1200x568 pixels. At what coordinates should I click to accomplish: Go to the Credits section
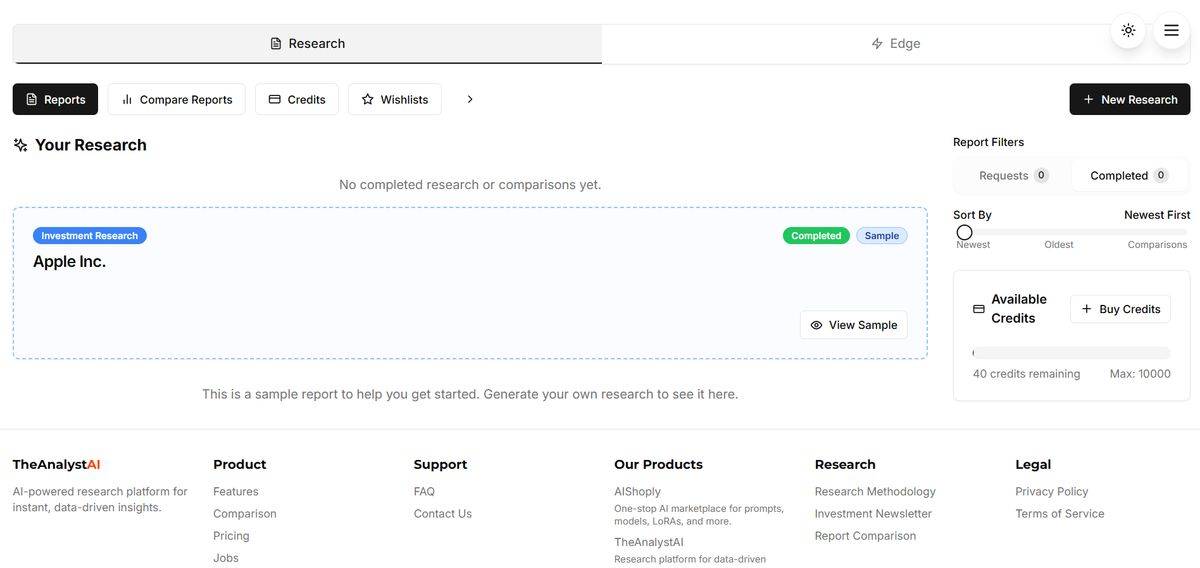[x=296, y=99]
